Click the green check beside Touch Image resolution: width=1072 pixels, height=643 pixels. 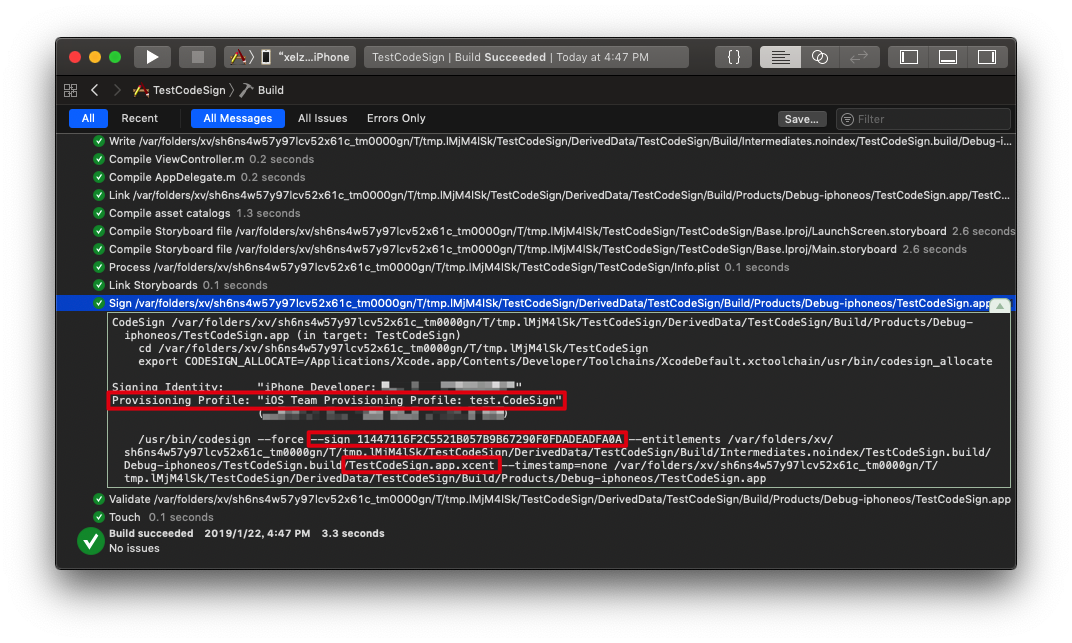tap(99, 517)
